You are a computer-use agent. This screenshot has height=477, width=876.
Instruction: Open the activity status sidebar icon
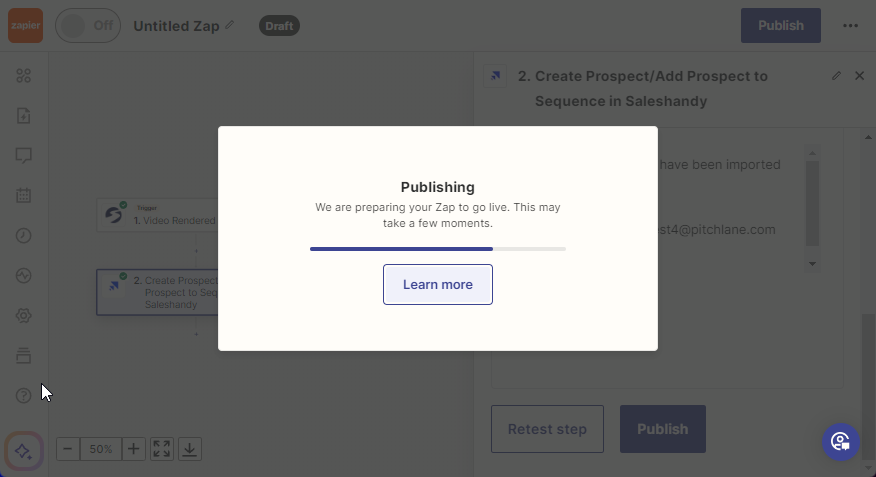[23, 276]
